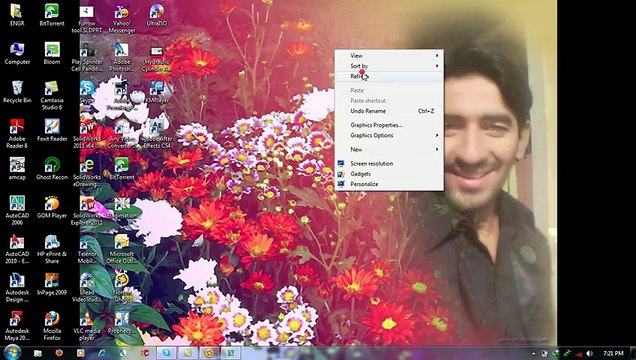Viewport: 636px width, 360px height.
Task: Select the GOM Player desktop icon
Action: 52,208
